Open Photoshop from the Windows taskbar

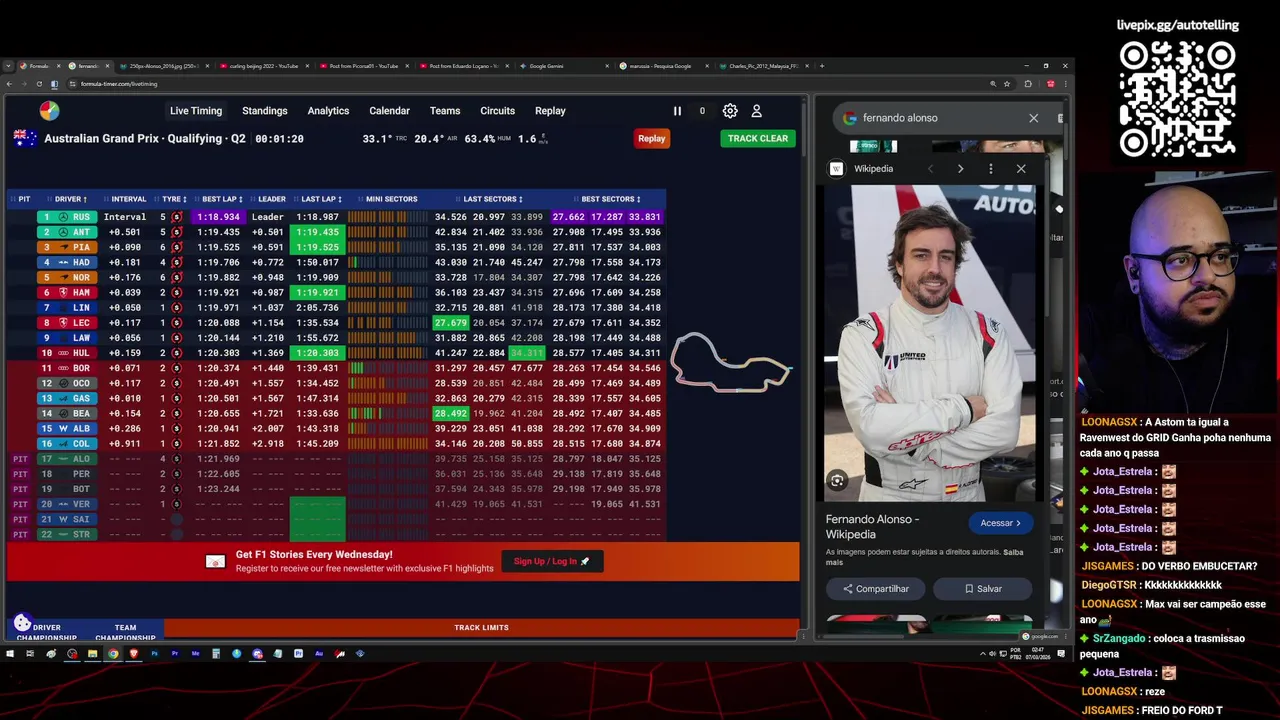[x=154, y=654]
